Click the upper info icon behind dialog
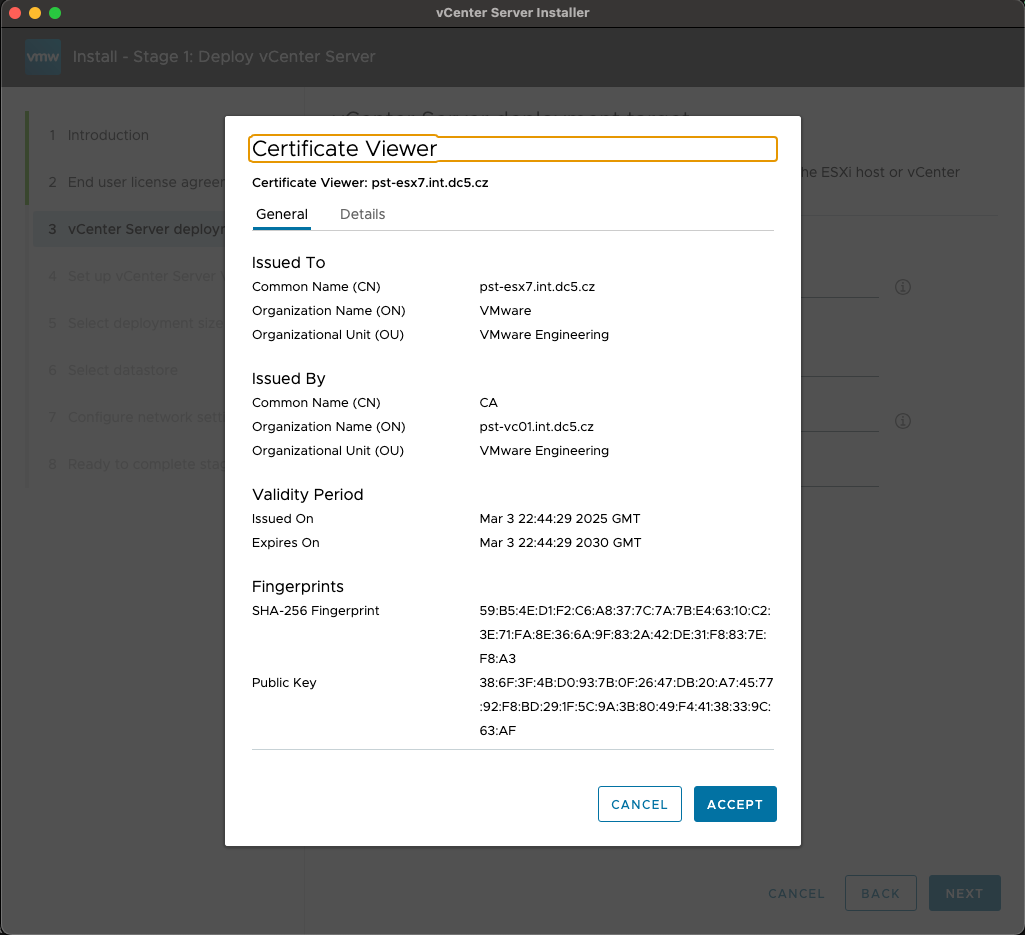This screenshot has width=1025, height=935. [x=903, y=287]
